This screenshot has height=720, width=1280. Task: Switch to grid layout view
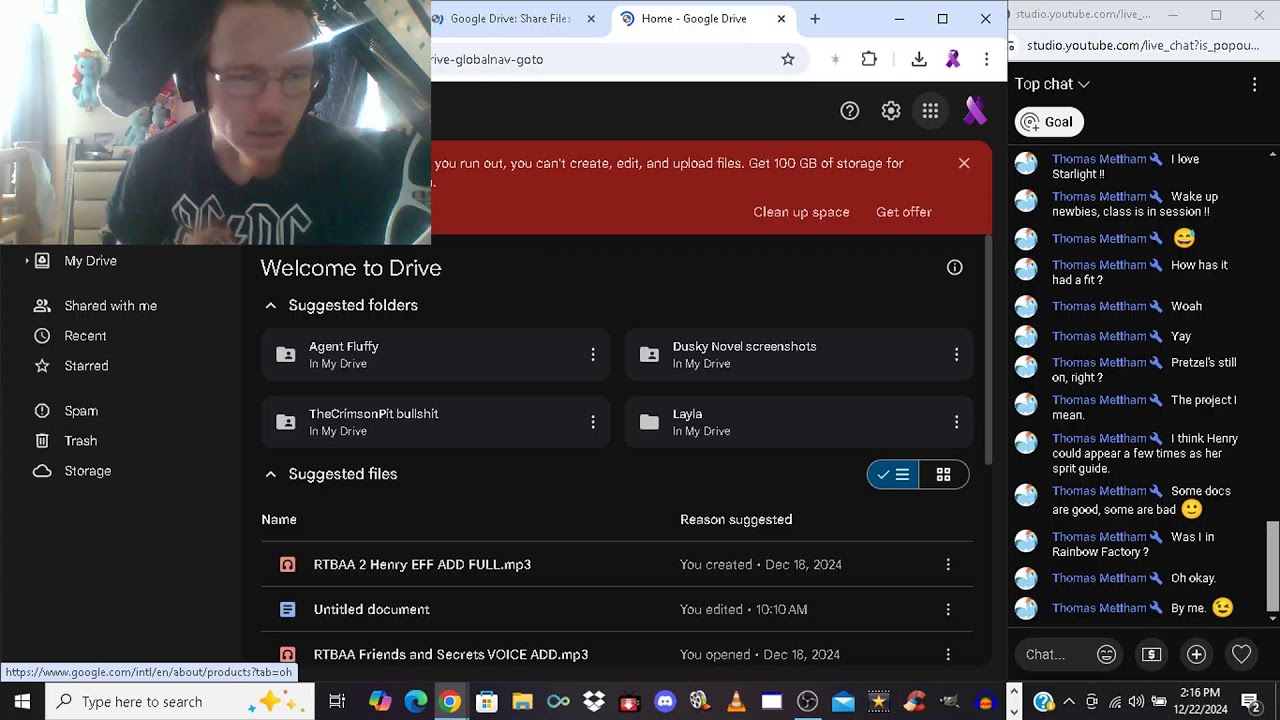(943, 475)
